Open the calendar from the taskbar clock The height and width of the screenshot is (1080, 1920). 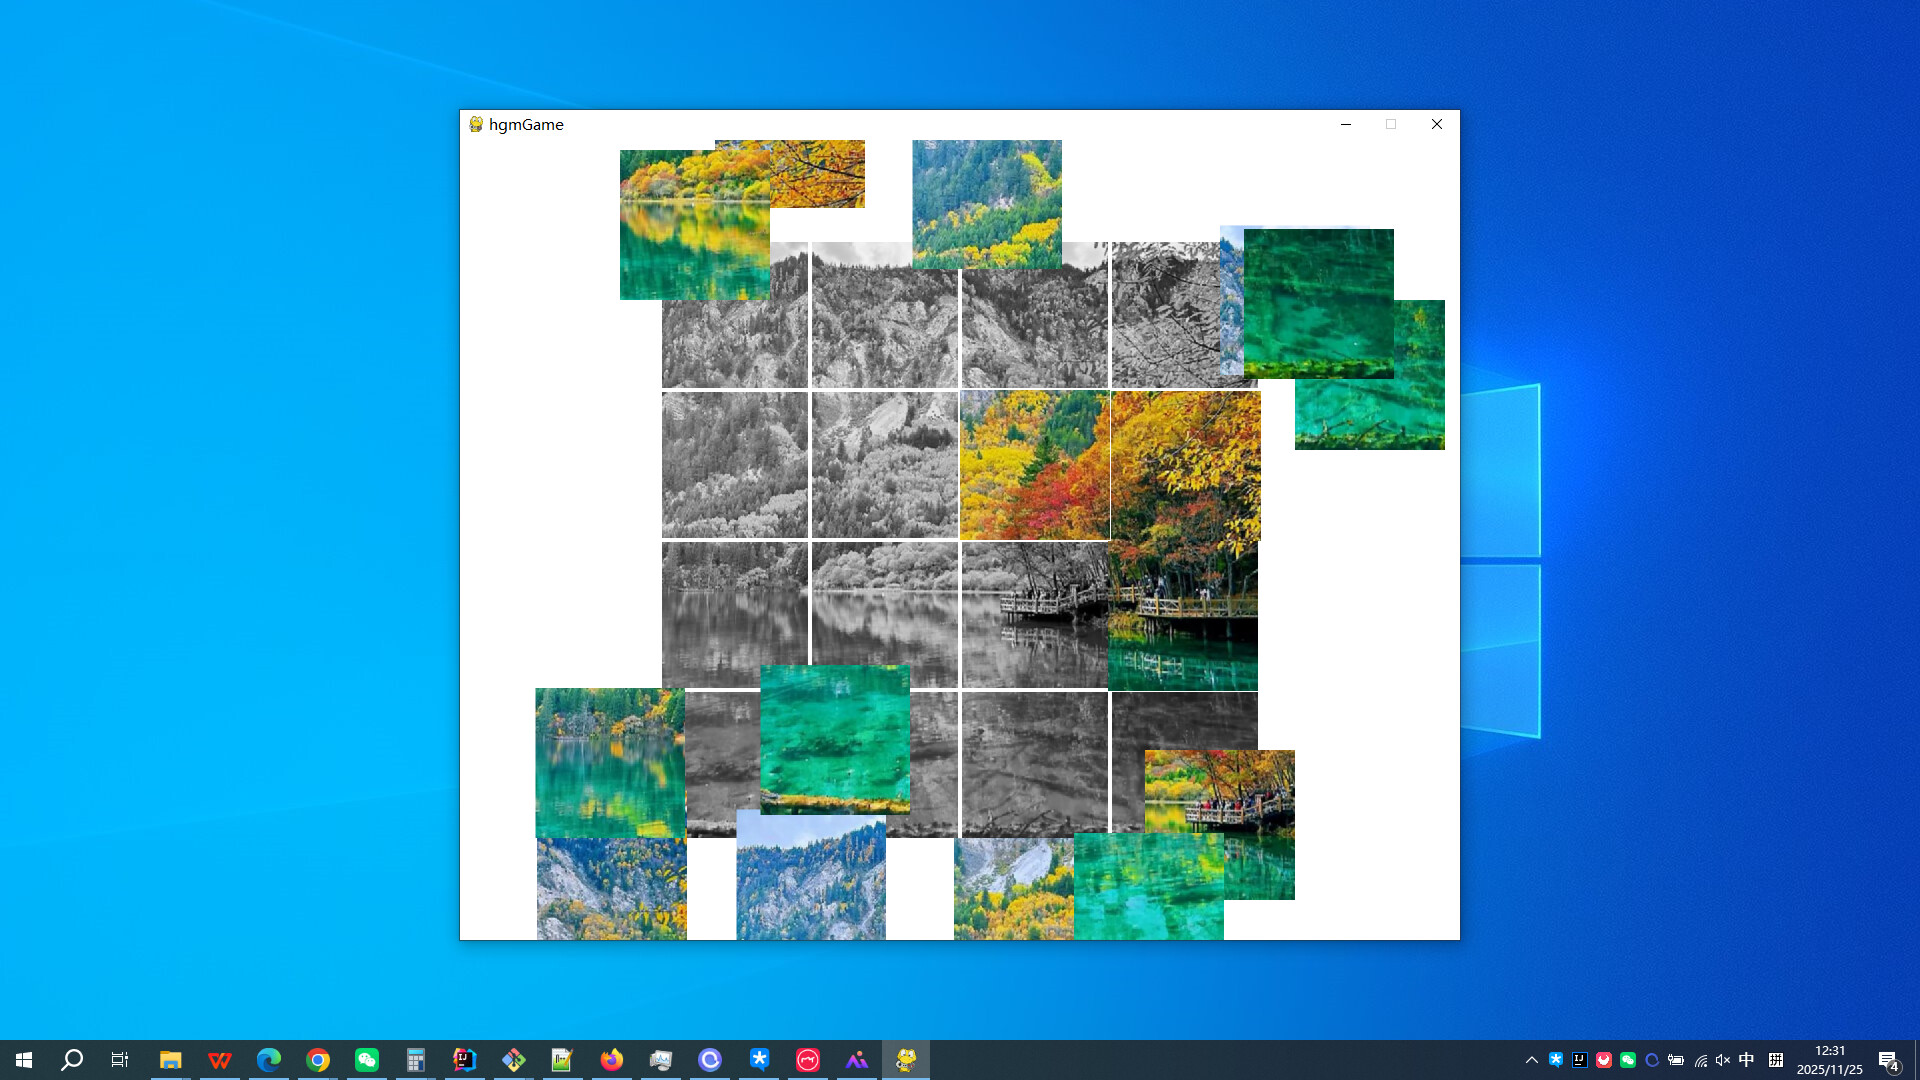[1829, 1059]
